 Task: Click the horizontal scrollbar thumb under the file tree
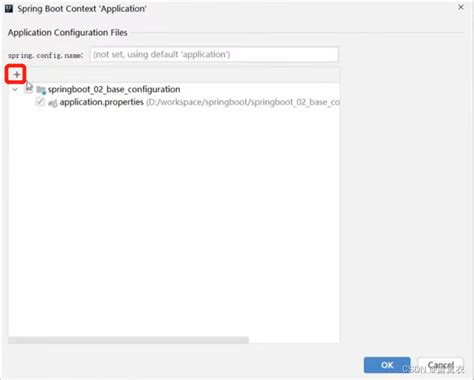(x=128, y=340)
